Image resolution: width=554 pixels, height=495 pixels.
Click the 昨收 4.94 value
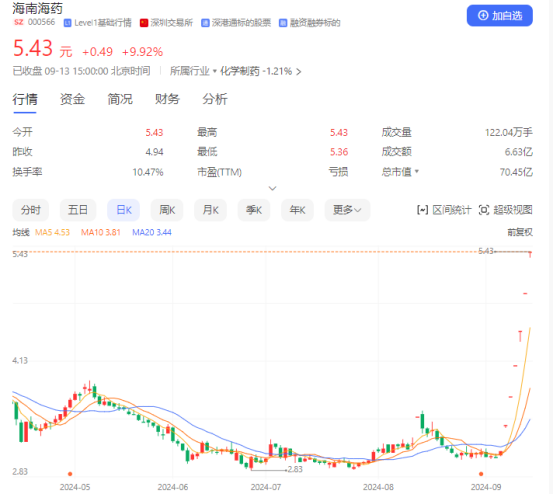154,152
